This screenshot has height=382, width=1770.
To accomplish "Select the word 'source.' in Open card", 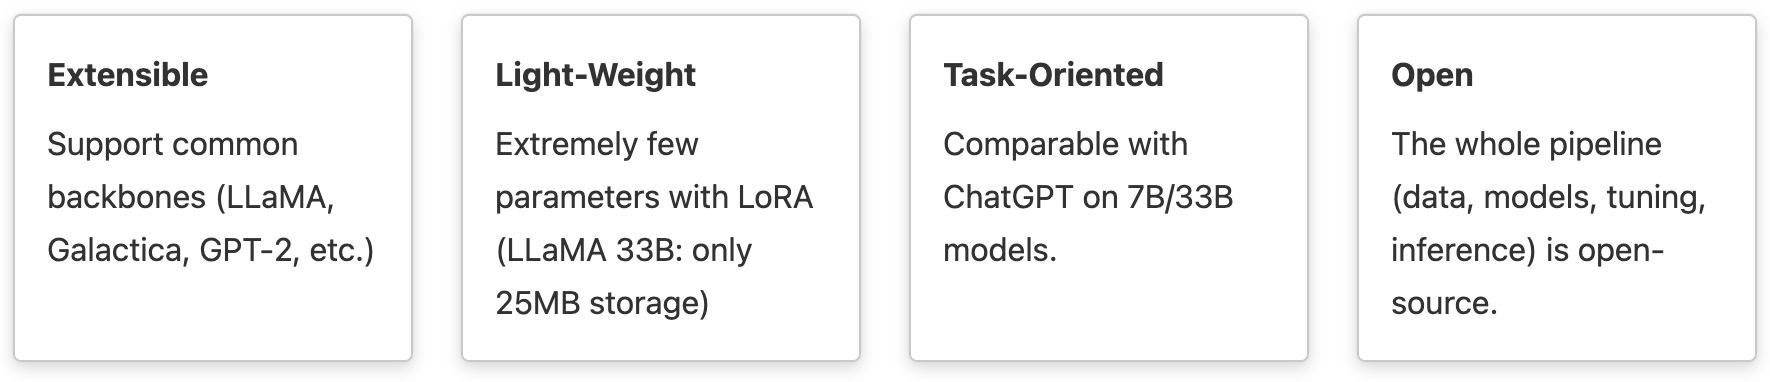I will (1444, 304).
